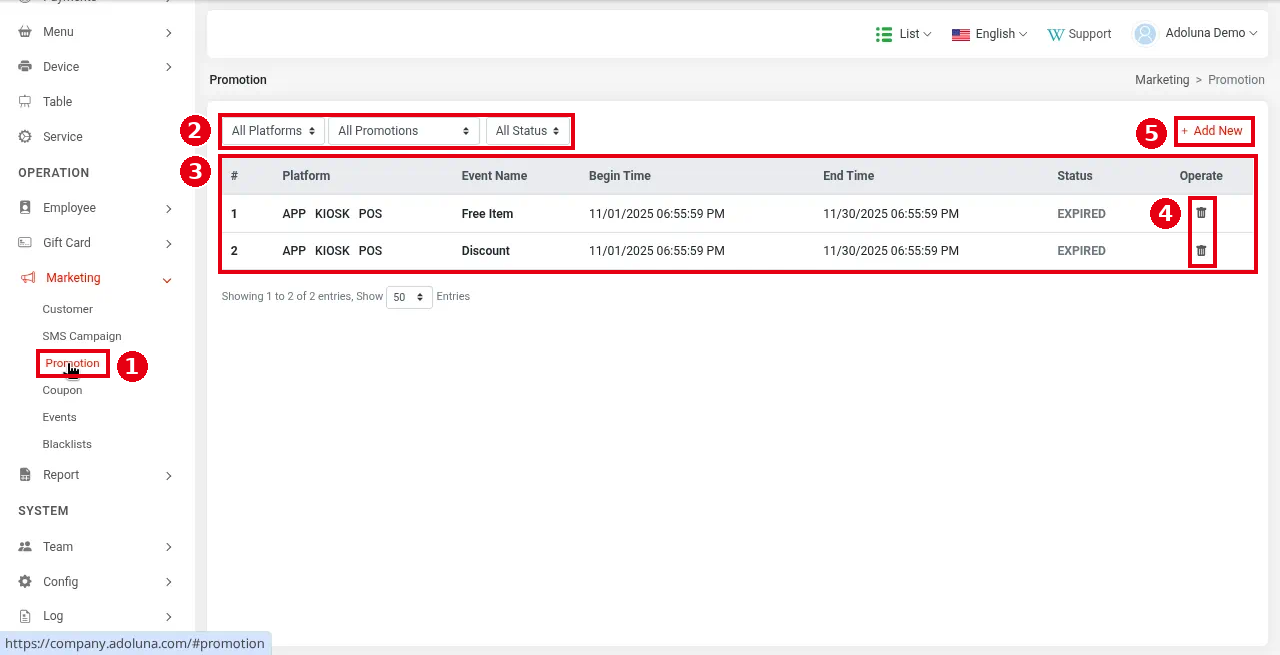
Task: Open the All Promotions dropdown filter
Action: coord(403,131)
